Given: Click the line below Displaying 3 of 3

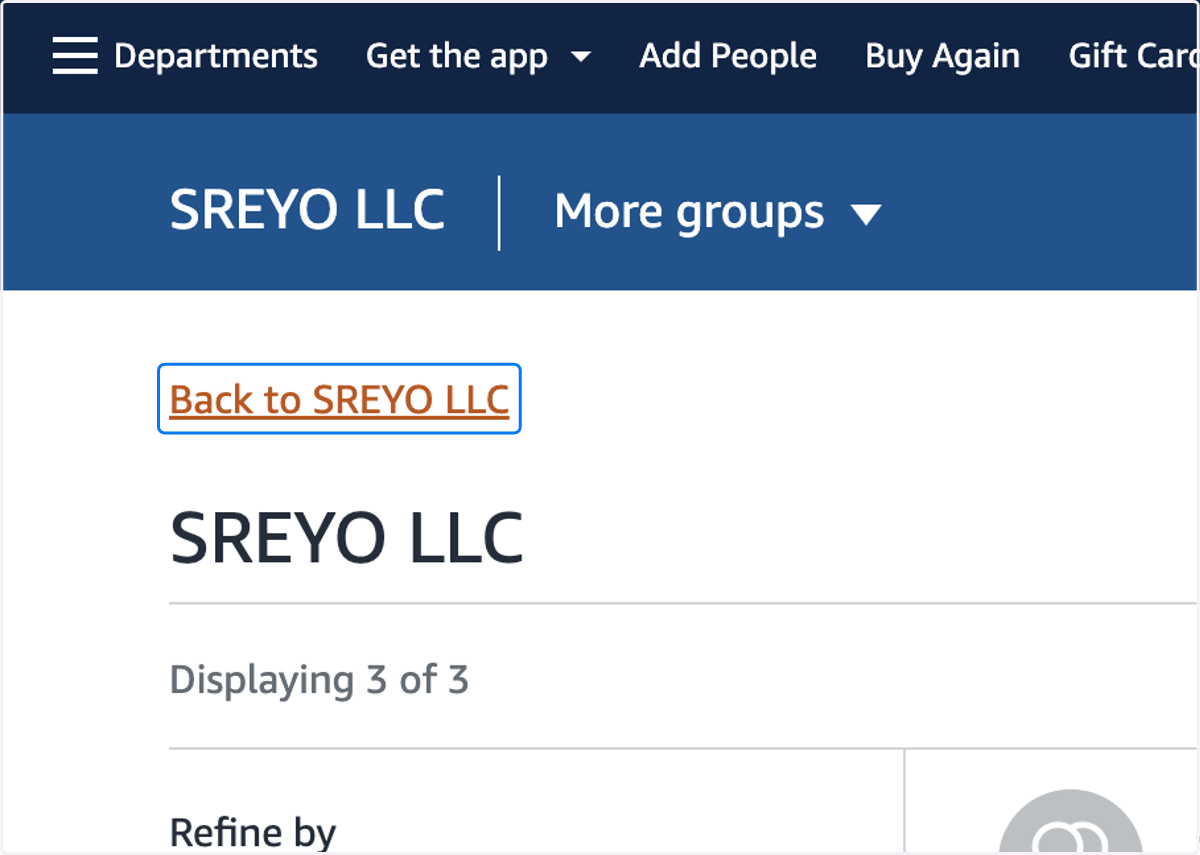Looking at the screenshot, I should [684, 748].
